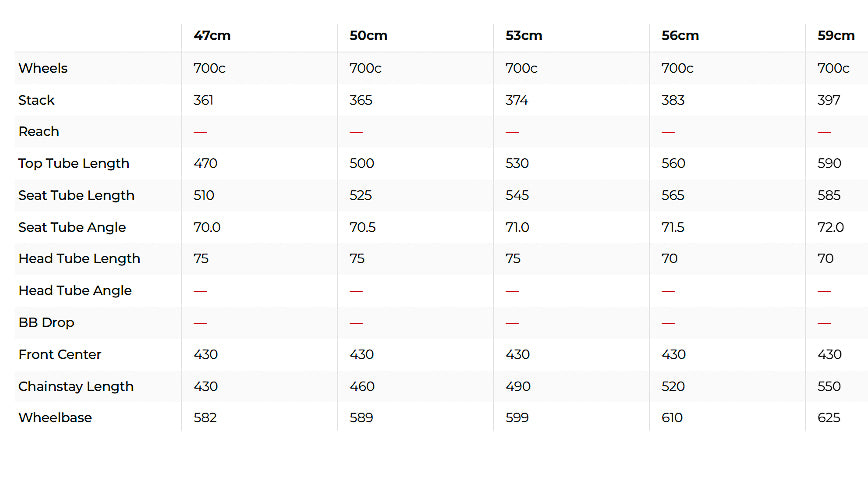The image size is (868, 488).
Task: Select the Head Tube Angle row label
Action: coord(75,291)
